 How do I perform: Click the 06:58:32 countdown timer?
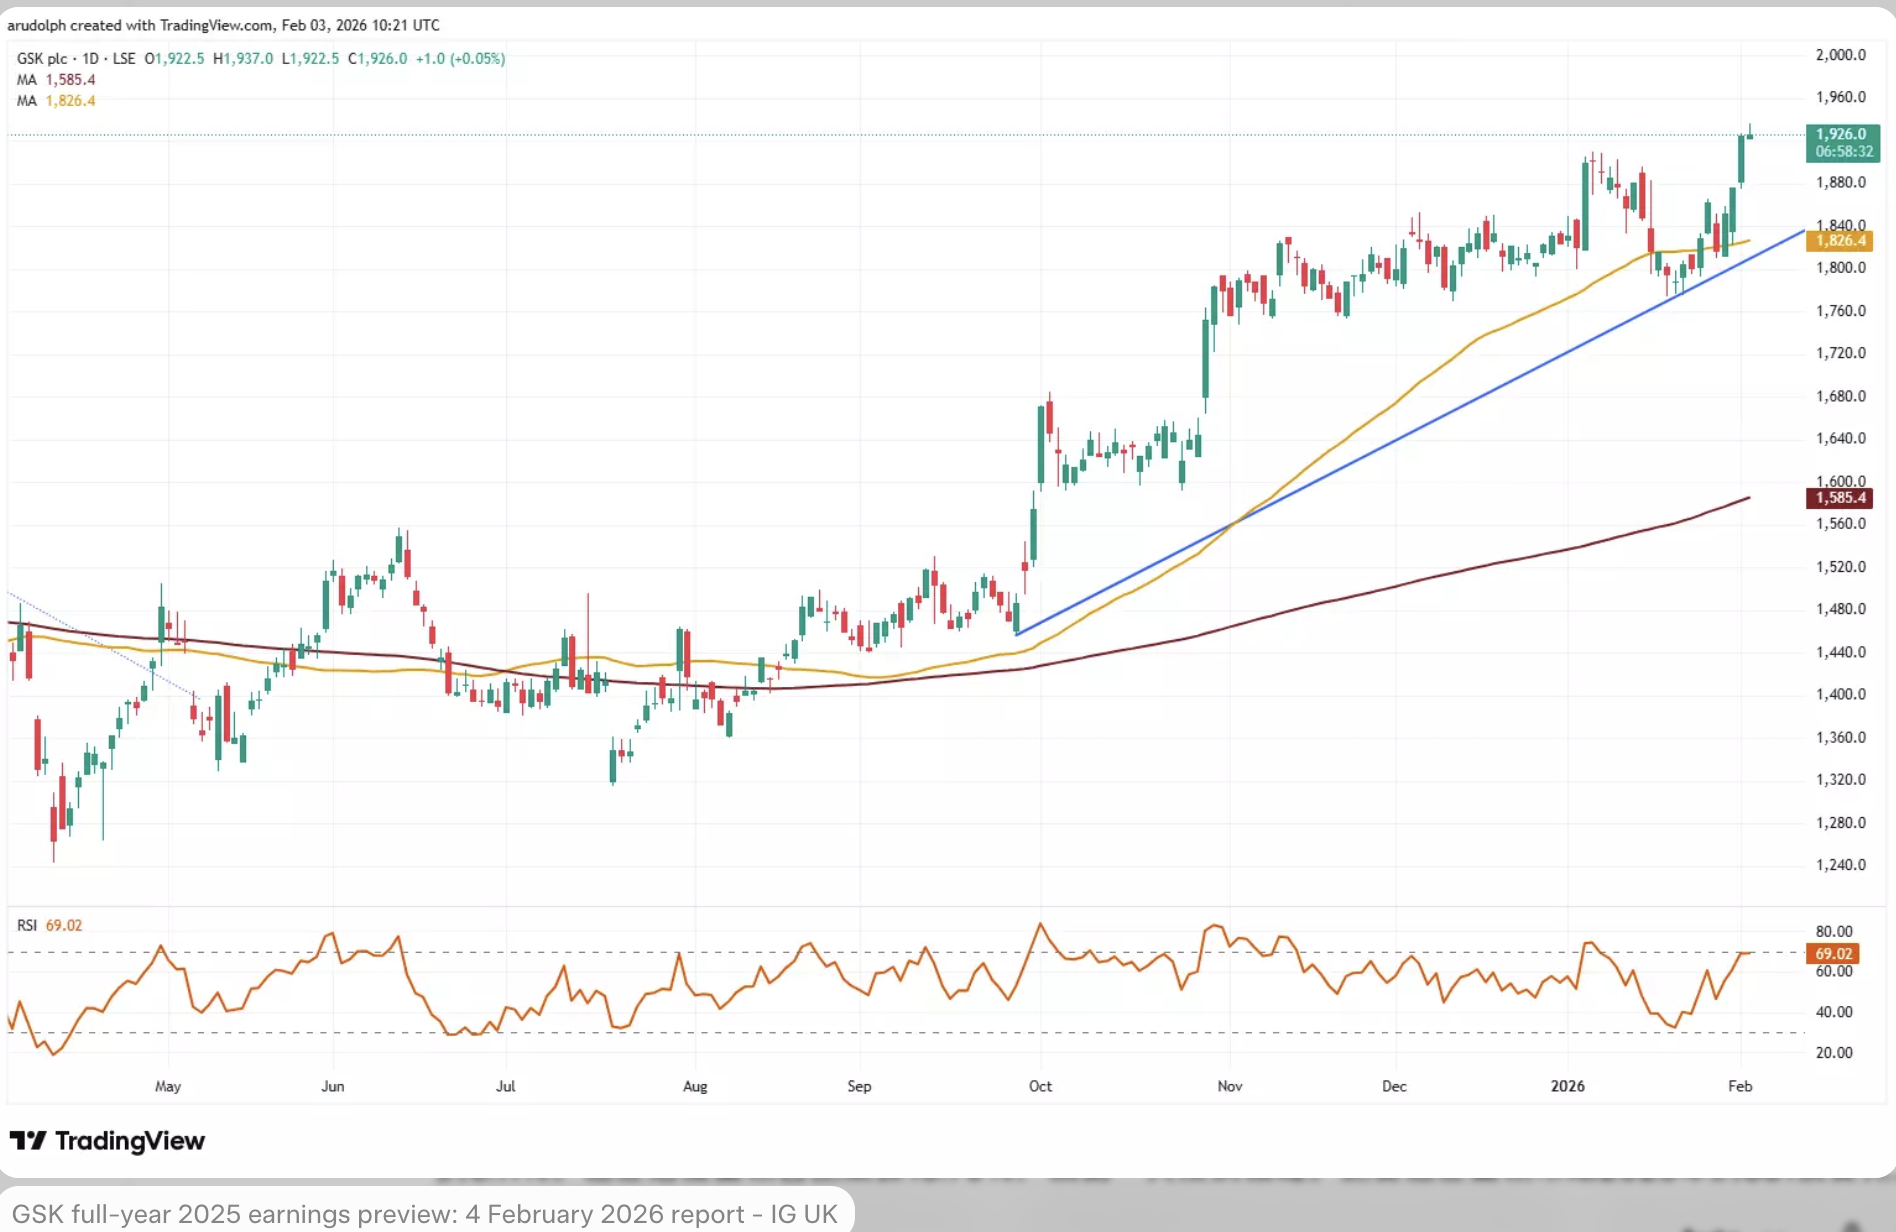click(x=1844, y=152)
